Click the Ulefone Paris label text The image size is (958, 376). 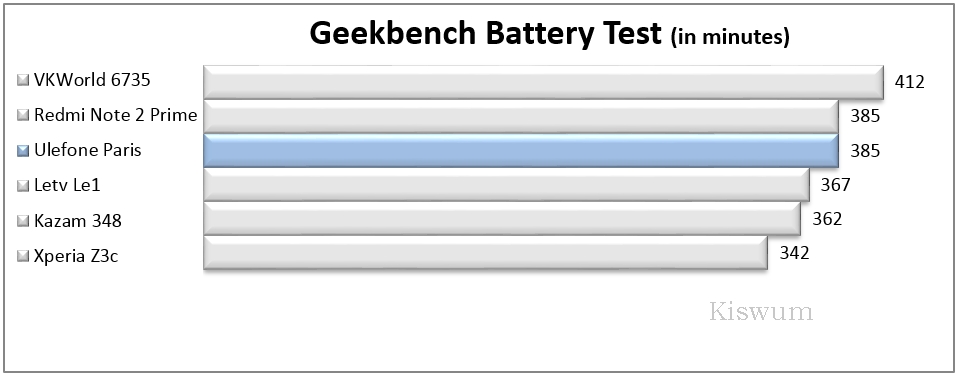point(88,150)
